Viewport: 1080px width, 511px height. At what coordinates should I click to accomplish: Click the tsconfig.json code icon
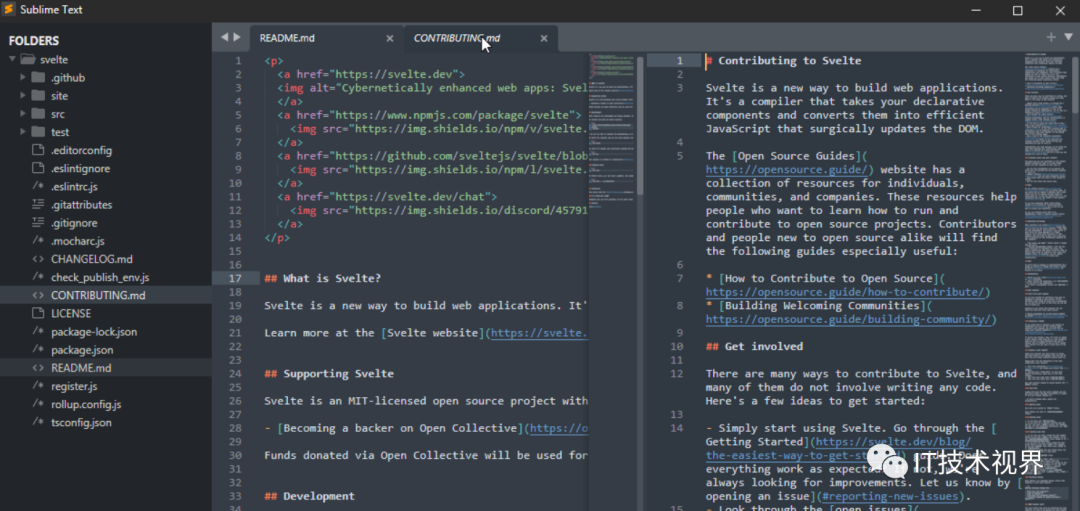[x=38, y=423]
